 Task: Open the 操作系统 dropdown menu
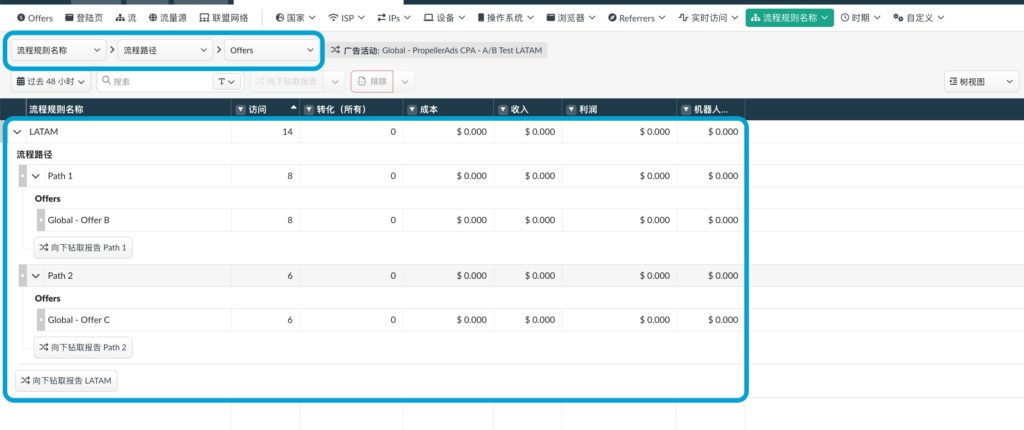coord(505,18)
